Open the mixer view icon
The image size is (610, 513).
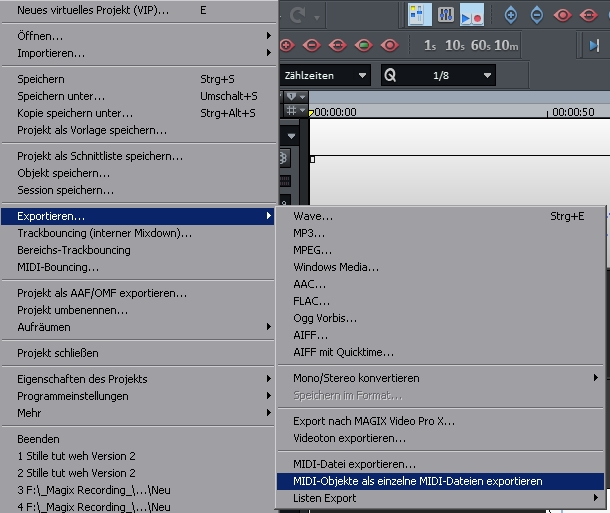444,16
